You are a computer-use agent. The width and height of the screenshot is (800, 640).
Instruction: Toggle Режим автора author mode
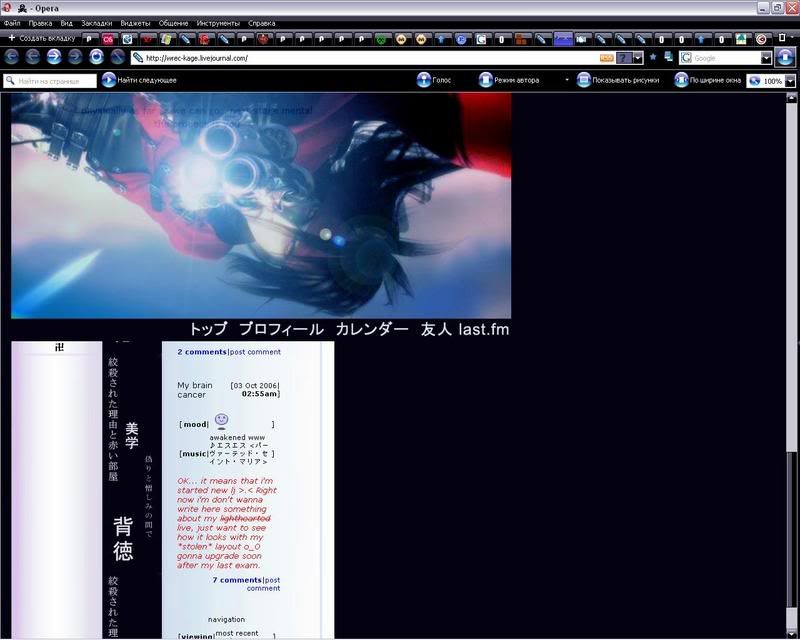coord(509,80)
